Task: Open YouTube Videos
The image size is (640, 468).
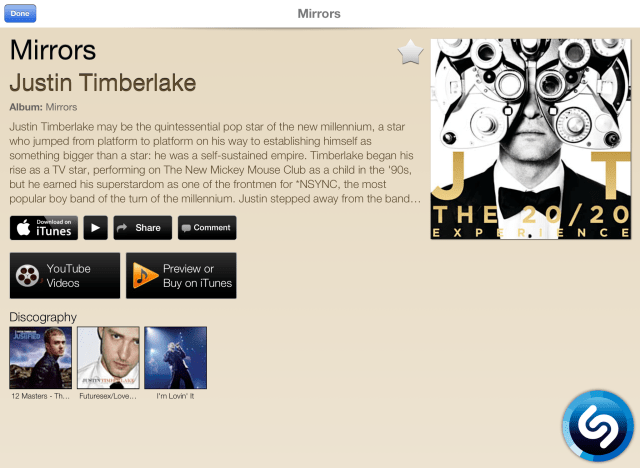Action: click(65, 275)
